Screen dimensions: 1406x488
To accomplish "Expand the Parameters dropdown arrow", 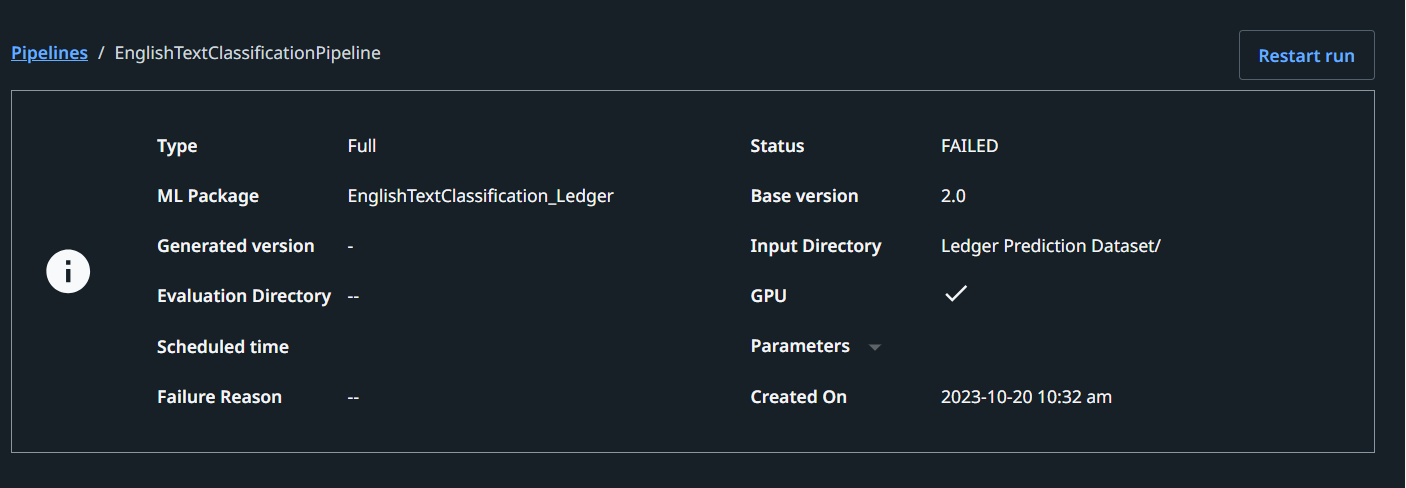I will (x=875, y=347).
